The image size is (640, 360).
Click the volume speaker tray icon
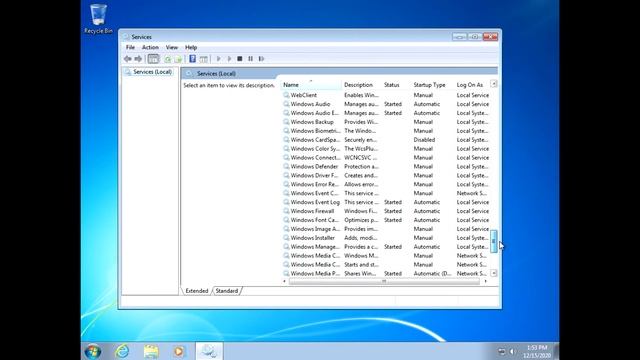(512, 351)
